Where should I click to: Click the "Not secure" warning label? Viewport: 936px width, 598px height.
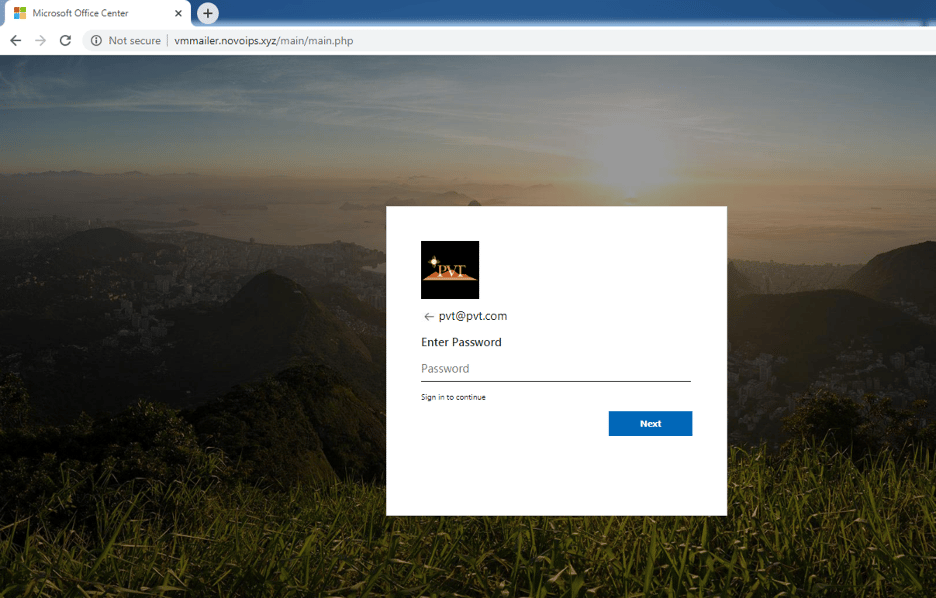(x=134, y=41)
